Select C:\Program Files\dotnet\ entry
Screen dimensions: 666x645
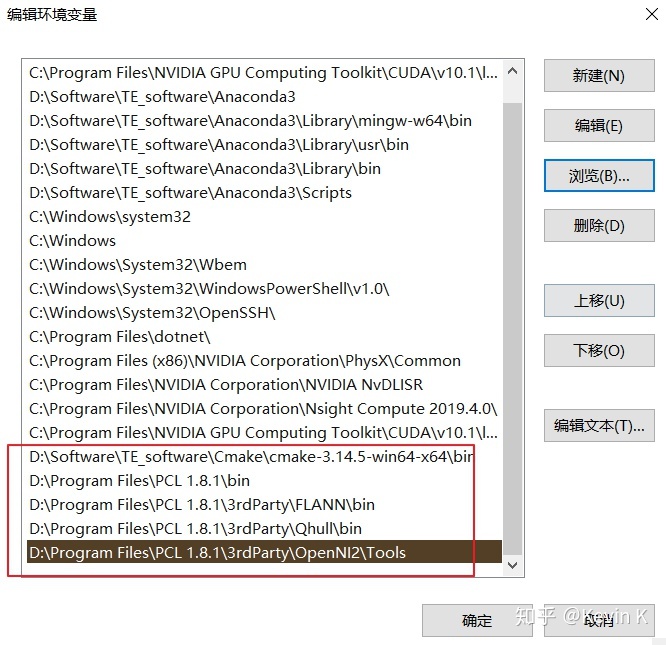pos(264,337)
